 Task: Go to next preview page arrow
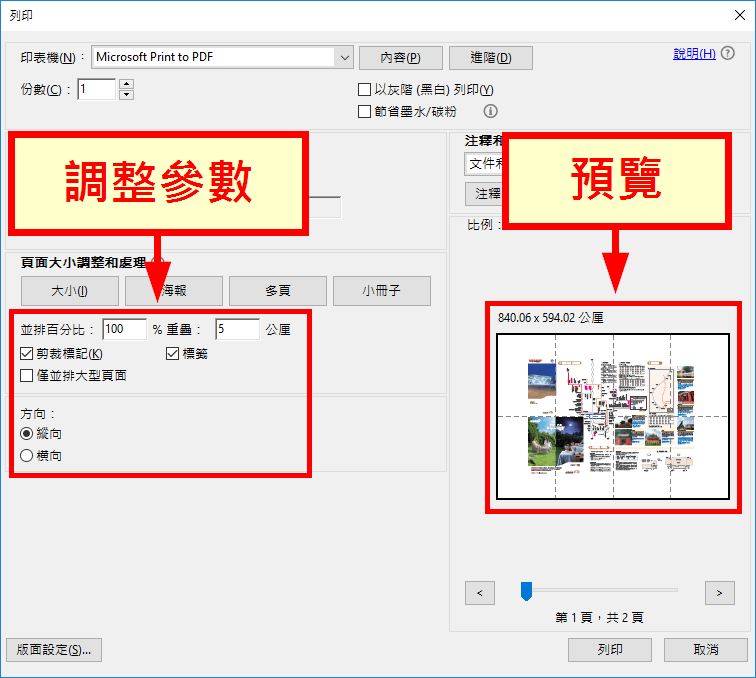[x=719, y=593]
